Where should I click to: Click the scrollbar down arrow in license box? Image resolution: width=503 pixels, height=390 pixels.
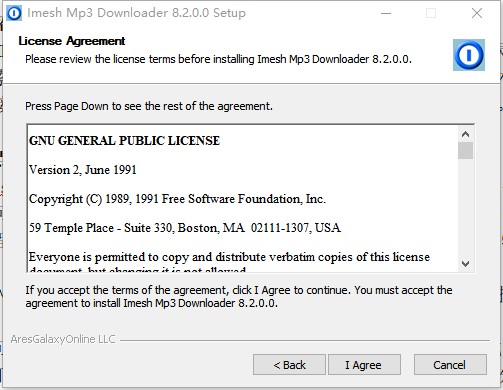465,264
